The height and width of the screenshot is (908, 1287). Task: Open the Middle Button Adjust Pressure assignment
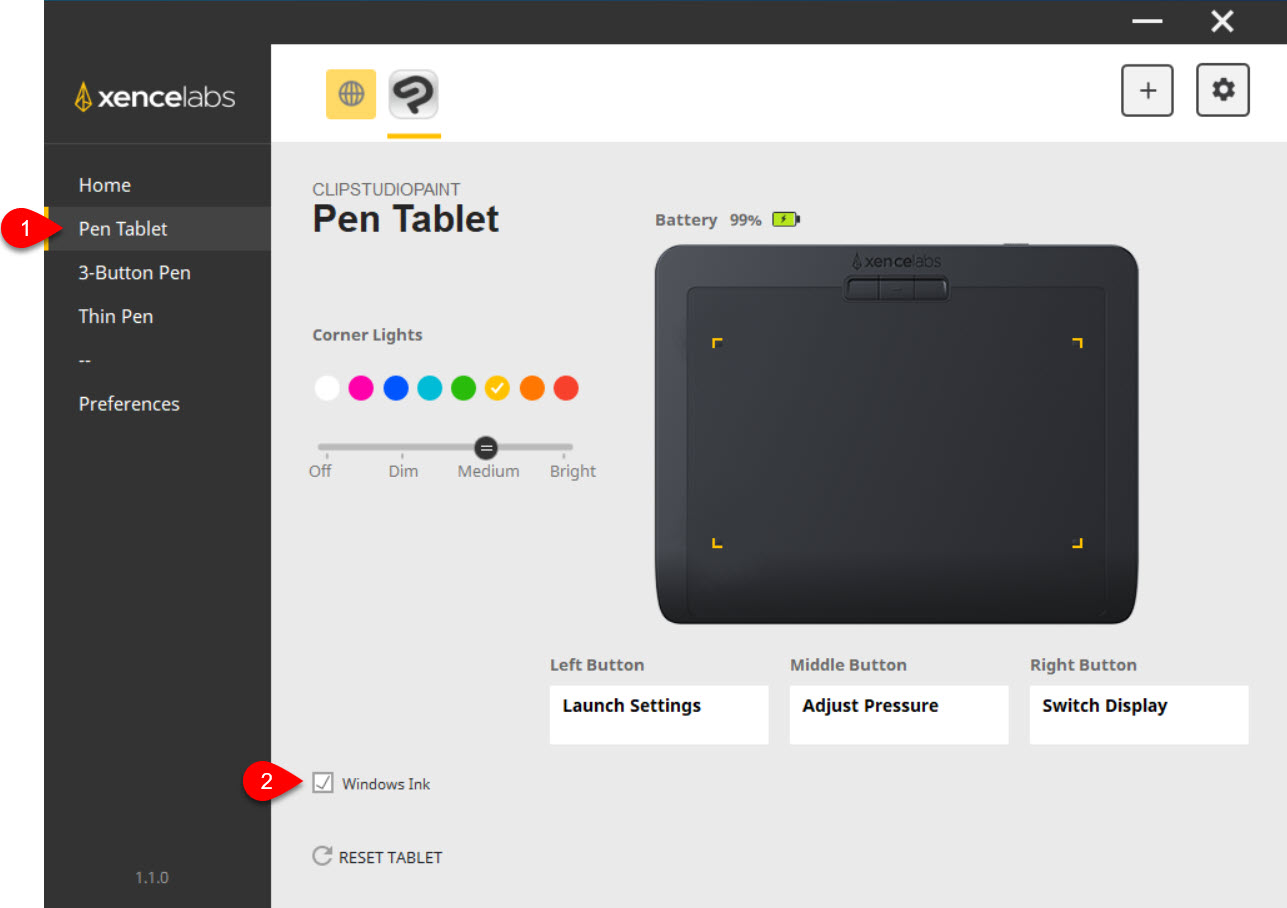(x=899, y=714)
